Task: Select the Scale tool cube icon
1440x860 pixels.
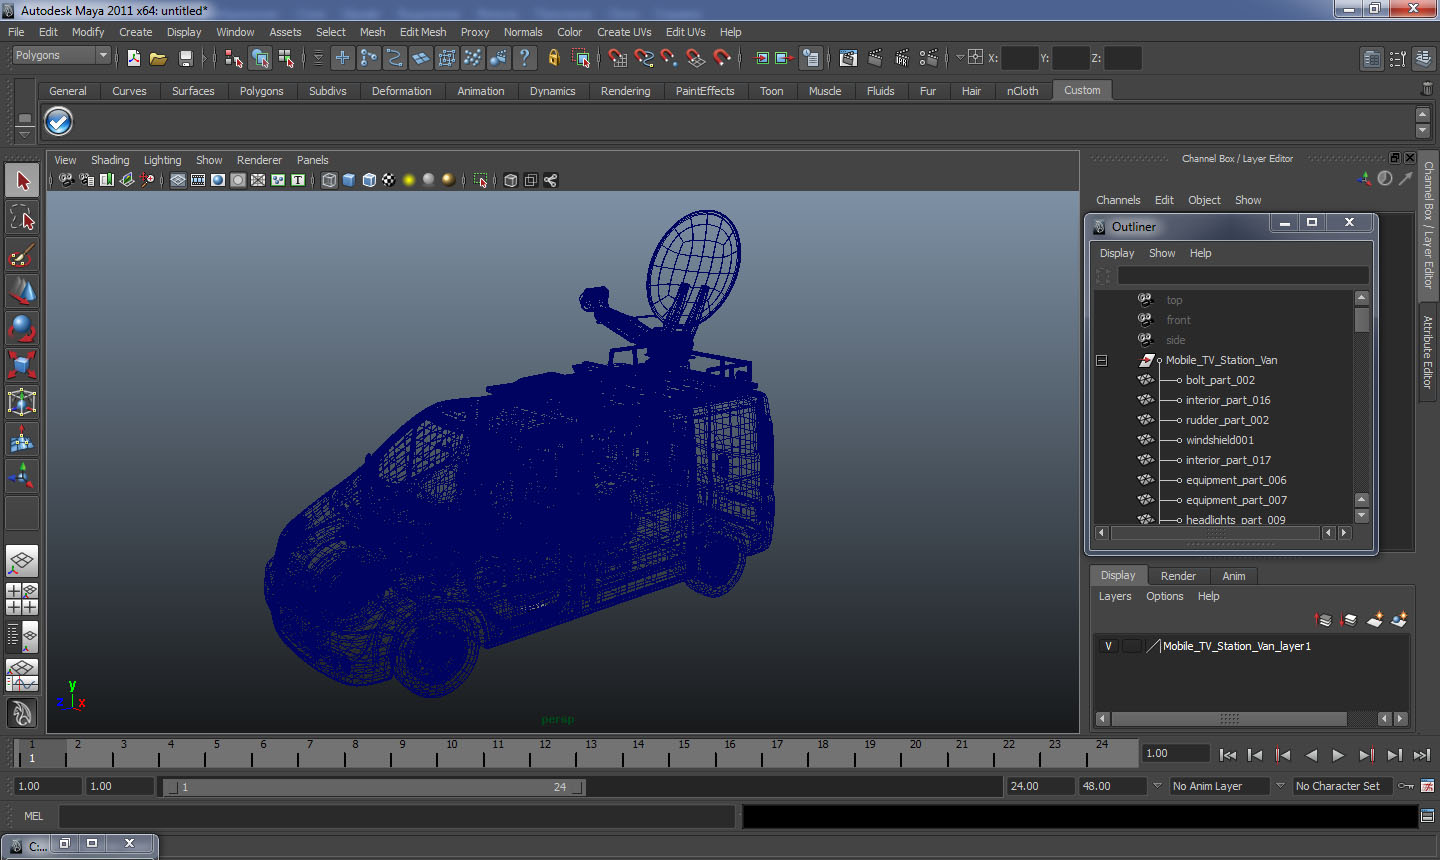Action: click(x=22, y=365)
